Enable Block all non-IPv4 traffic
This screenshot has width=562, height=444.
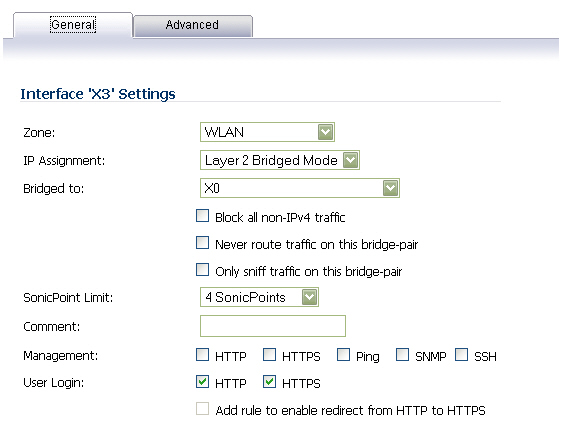click(203, 216)
